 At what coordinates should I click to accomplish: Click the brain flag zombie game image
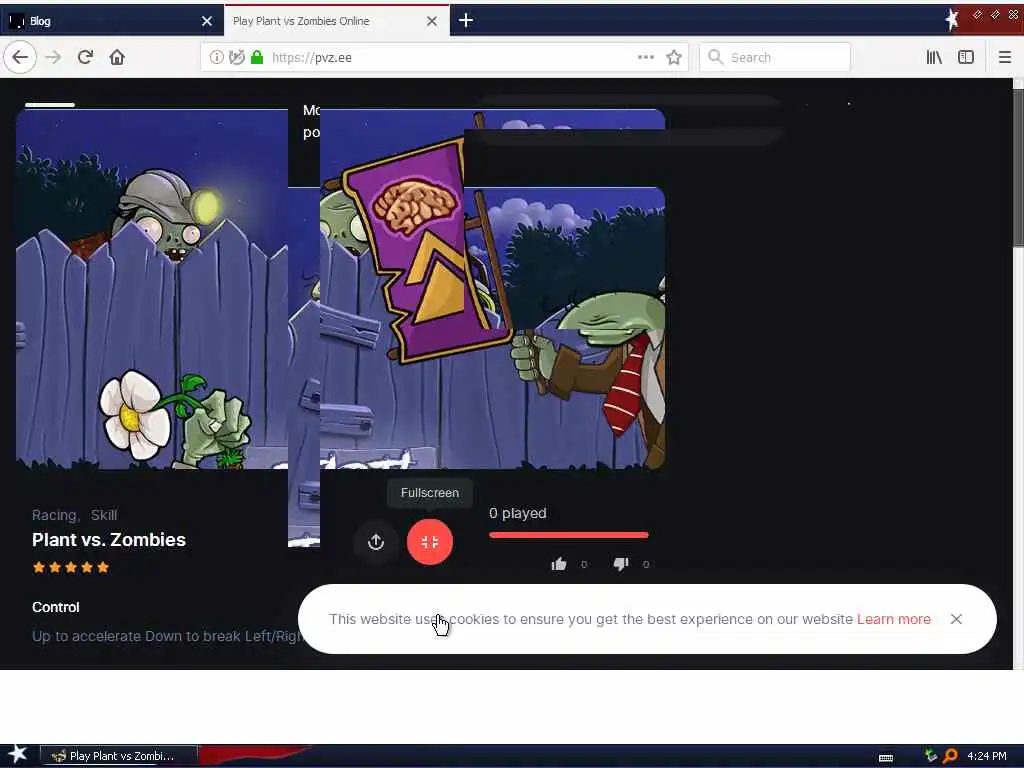pos(492,289)
